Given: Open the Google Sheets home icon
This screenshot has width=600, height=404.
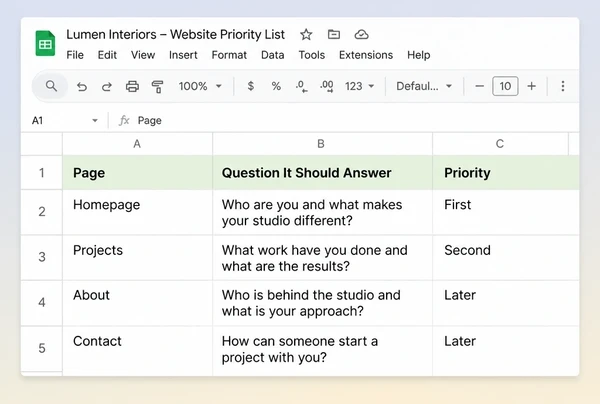Looking at the screenshot, I should [x=45, y=43].
